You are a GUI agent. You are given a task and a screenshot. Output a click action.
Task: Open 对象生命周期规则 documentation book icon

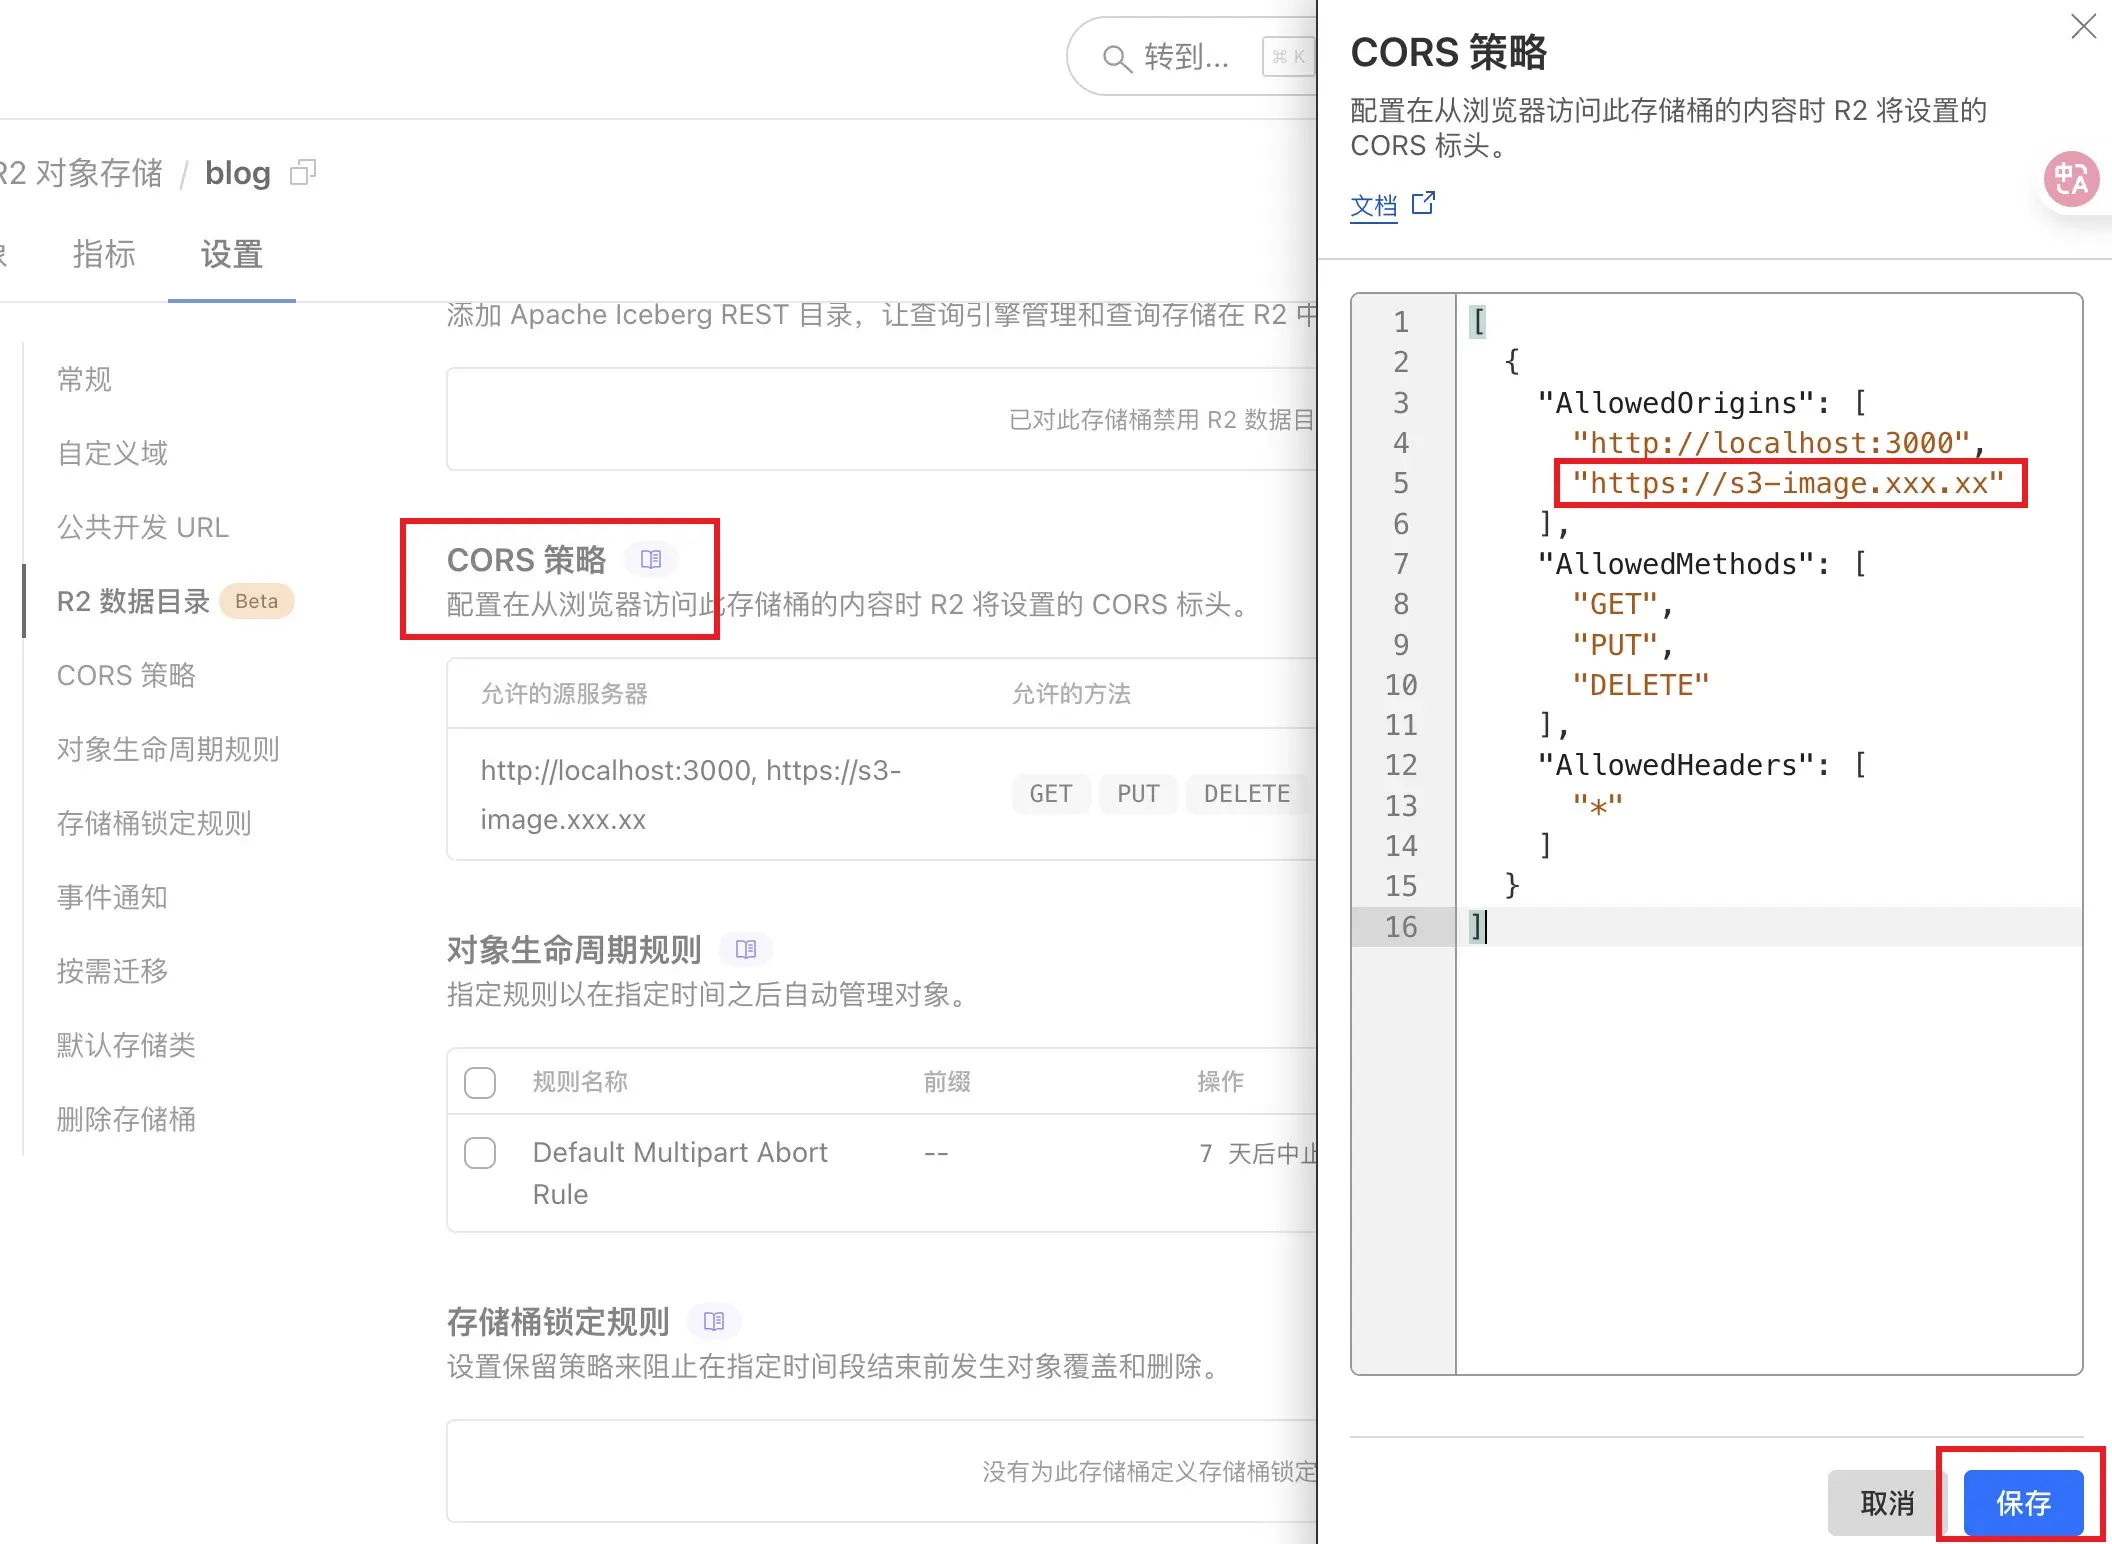746,949
